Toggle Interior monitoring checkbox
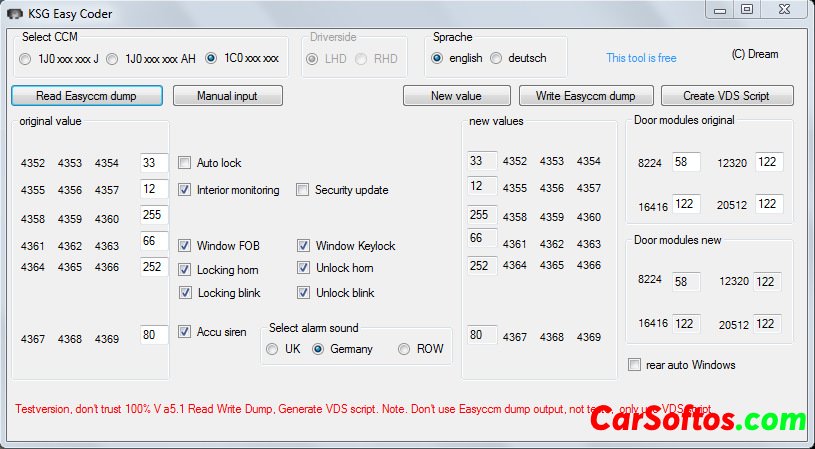Viewport: 815px width, 449px height. tap(185, 190)
